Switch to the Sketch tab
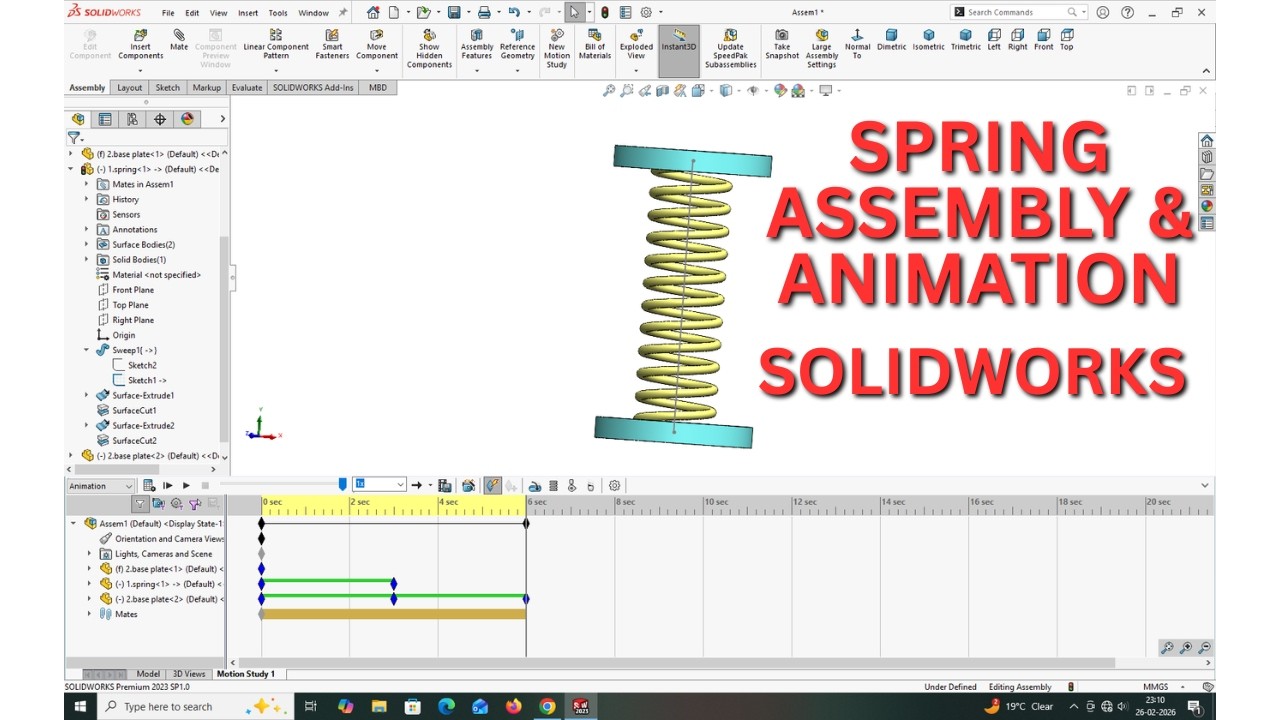1280x720 pixels. (167, 88)
